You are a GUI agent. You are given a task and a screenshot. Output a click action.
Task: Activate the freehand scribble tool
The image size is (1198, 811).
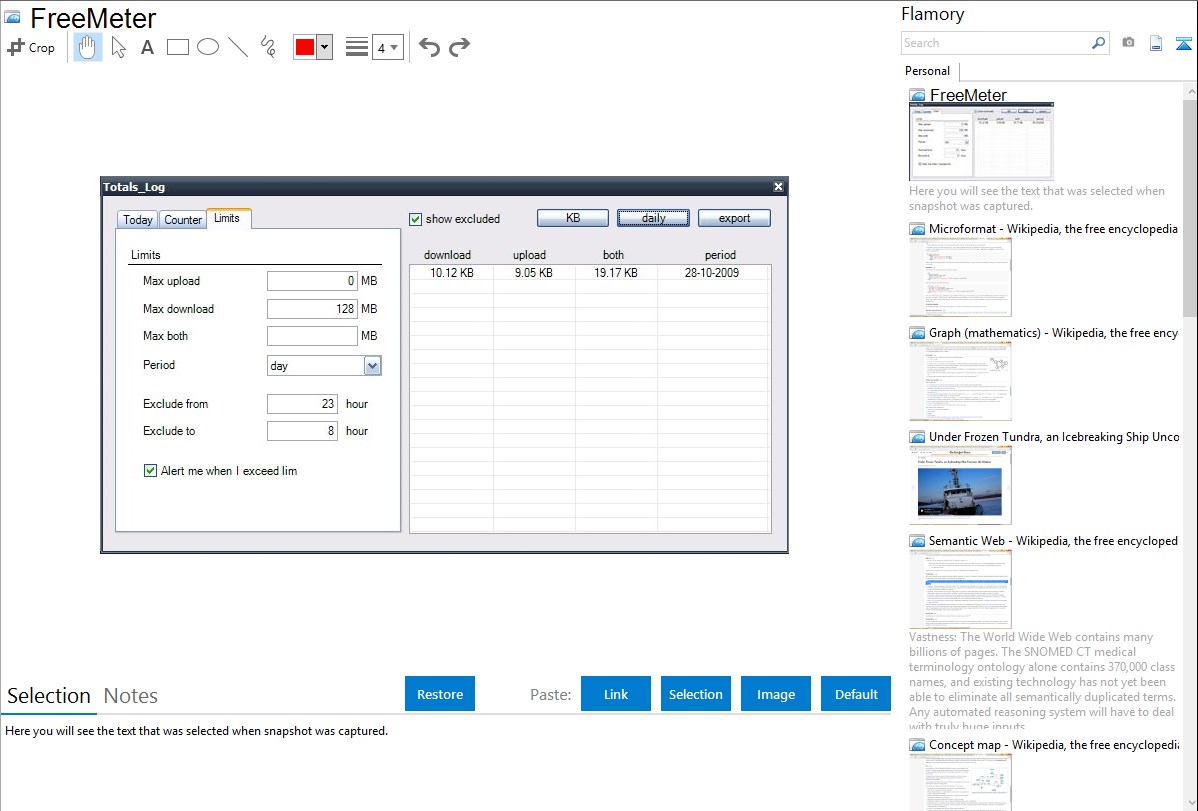(268, 47)
